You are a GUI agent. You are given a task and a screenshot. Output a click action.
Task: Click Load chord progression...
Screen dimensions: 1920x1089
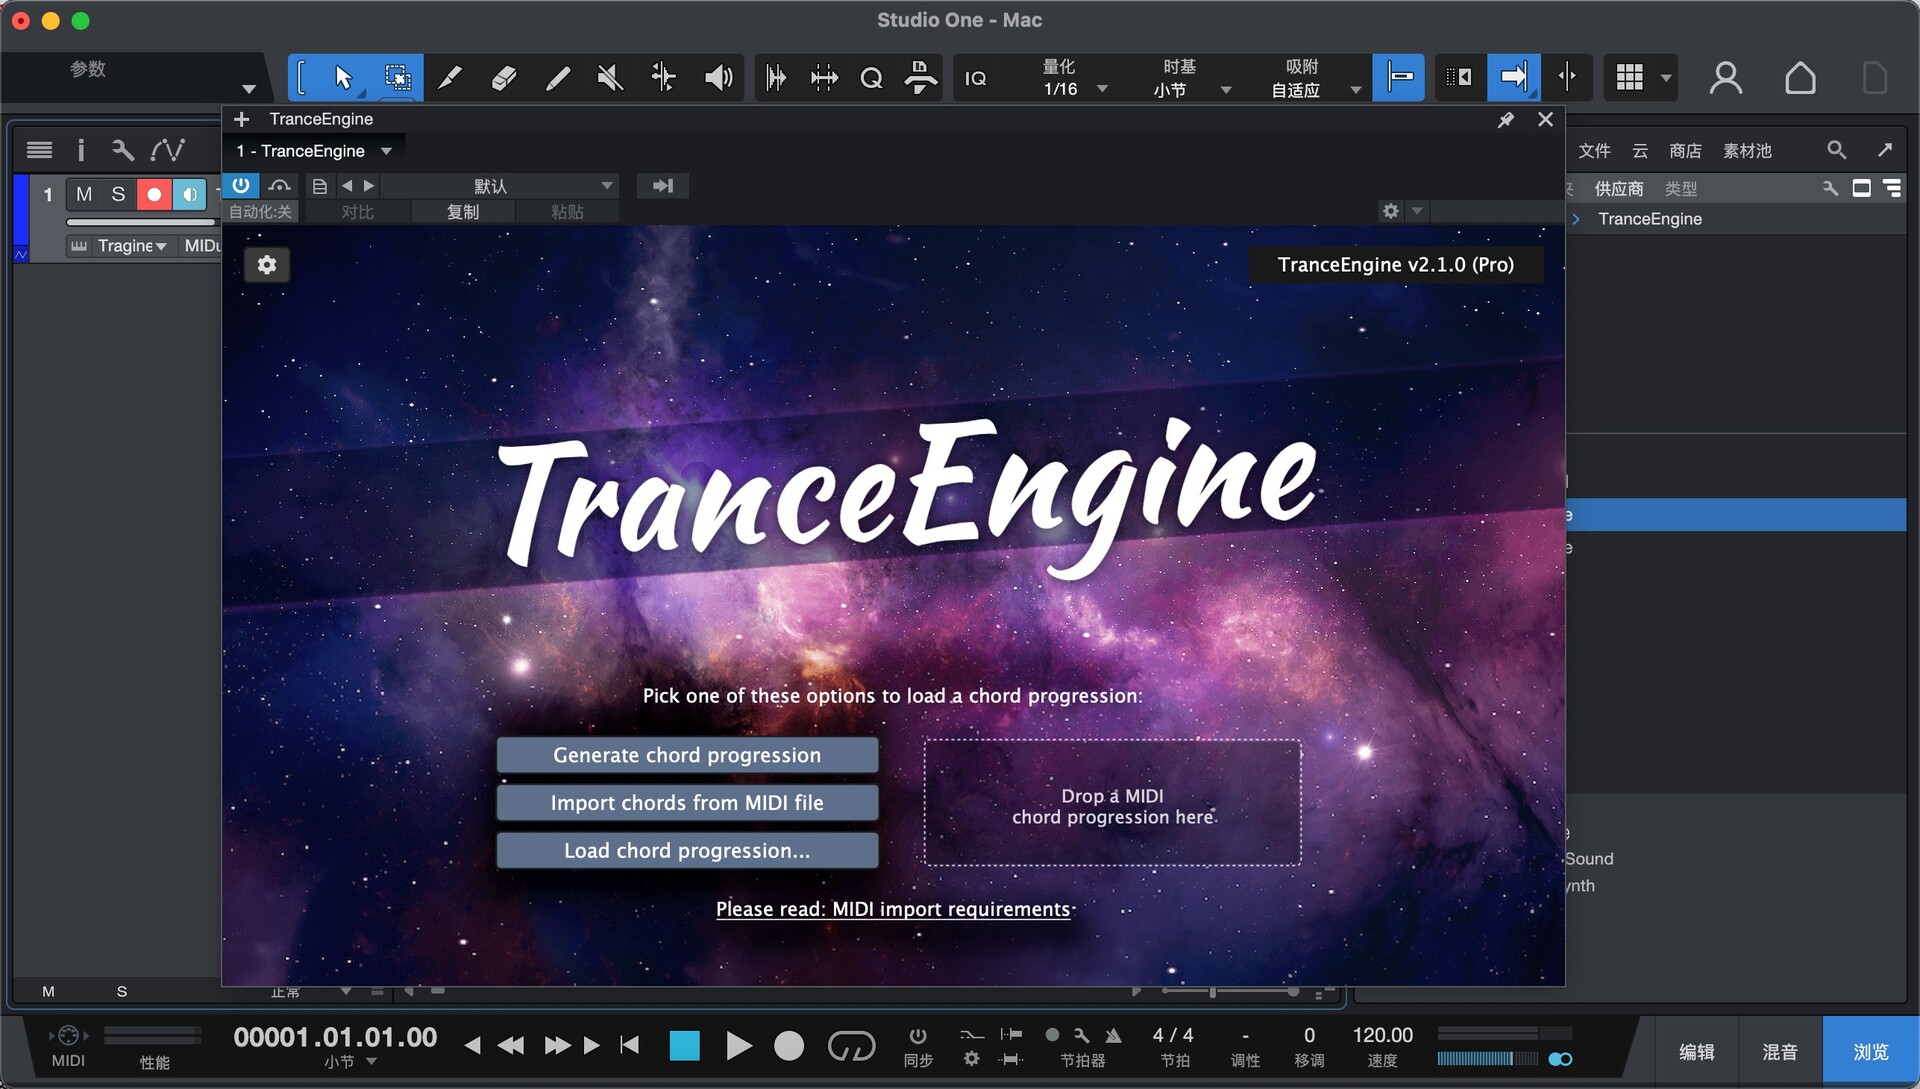(687, 851)
